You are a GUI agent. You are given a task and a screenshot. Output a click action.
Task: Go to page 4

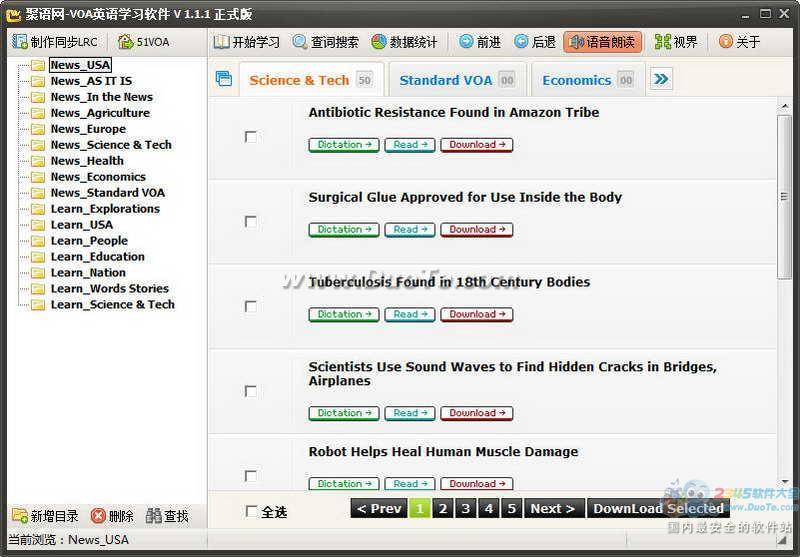pyautogui.click(x=489, y=509)
